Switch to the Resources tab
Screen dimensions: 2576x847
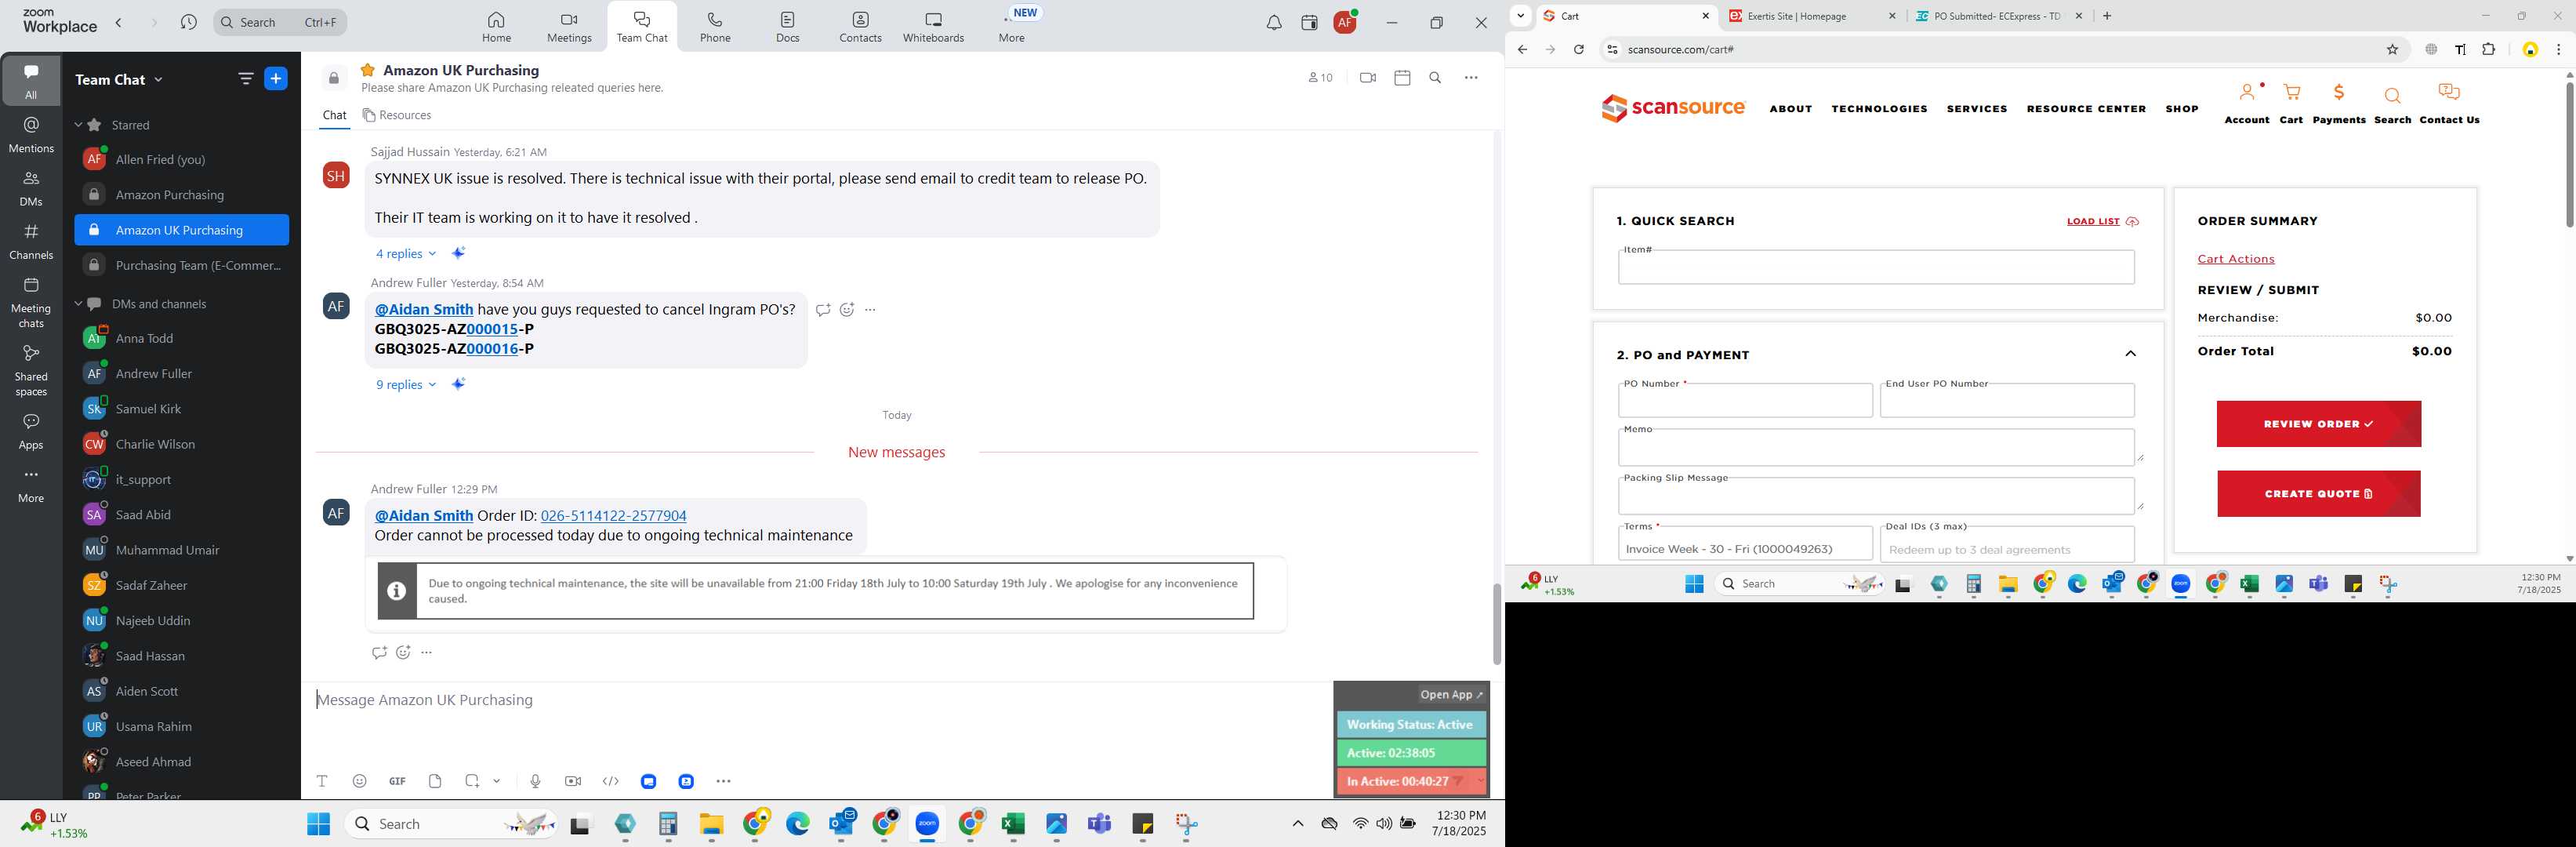pos(397,115)
